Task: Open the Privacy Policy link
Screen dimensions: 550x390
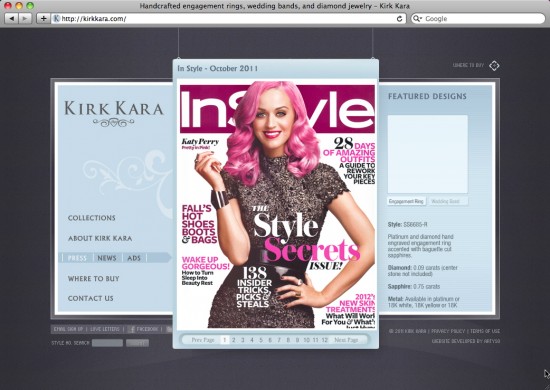Action: coord(448,331)
